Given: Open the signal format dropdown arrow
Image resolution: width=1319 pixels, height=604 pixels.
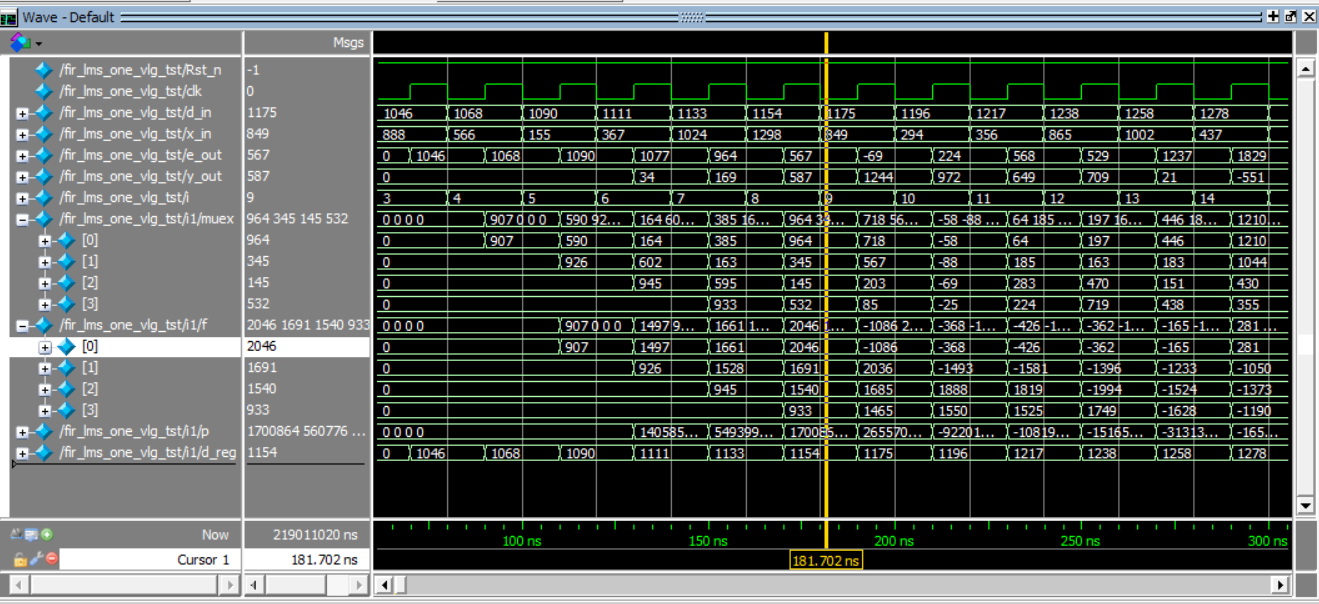Looking at the screenshot, I should (39, 44).
